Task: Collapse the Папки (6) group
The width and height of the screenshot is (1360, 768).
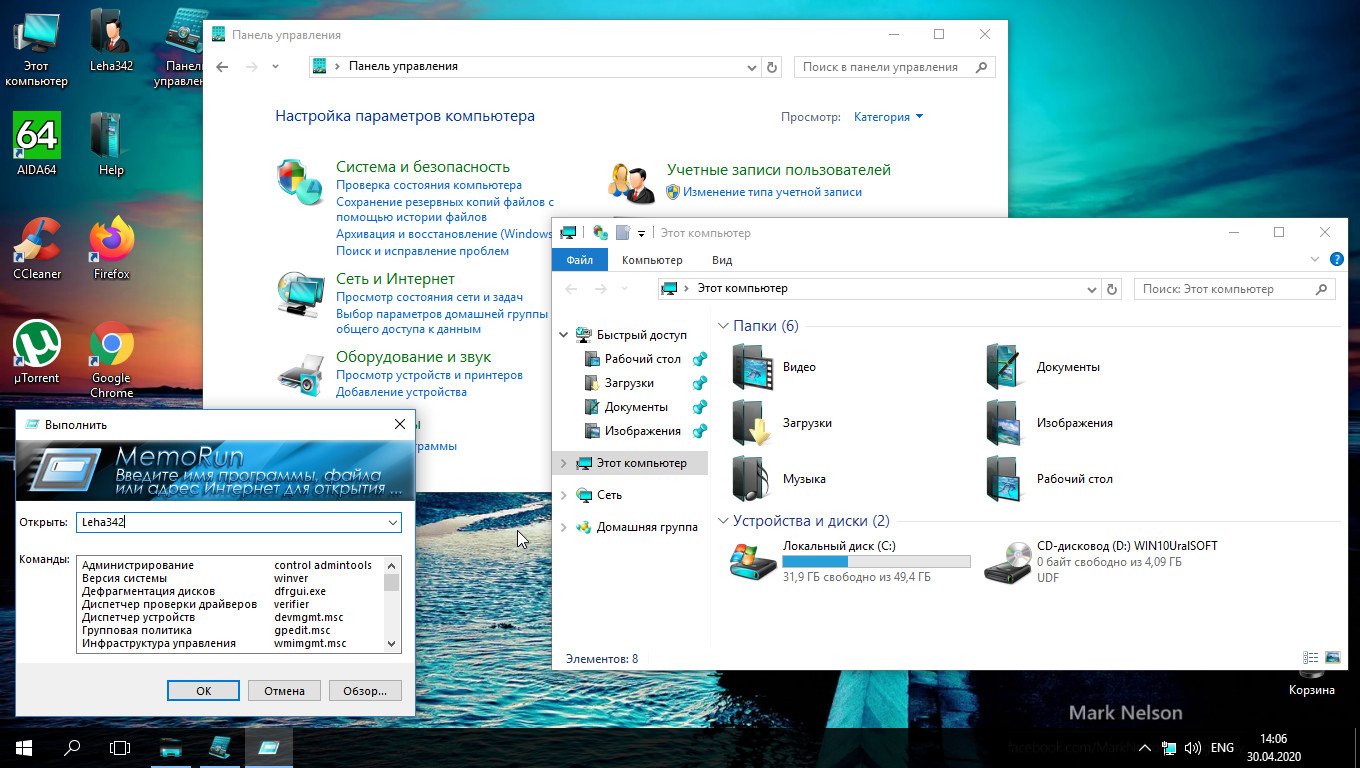Action: click(x=724, y=326)
